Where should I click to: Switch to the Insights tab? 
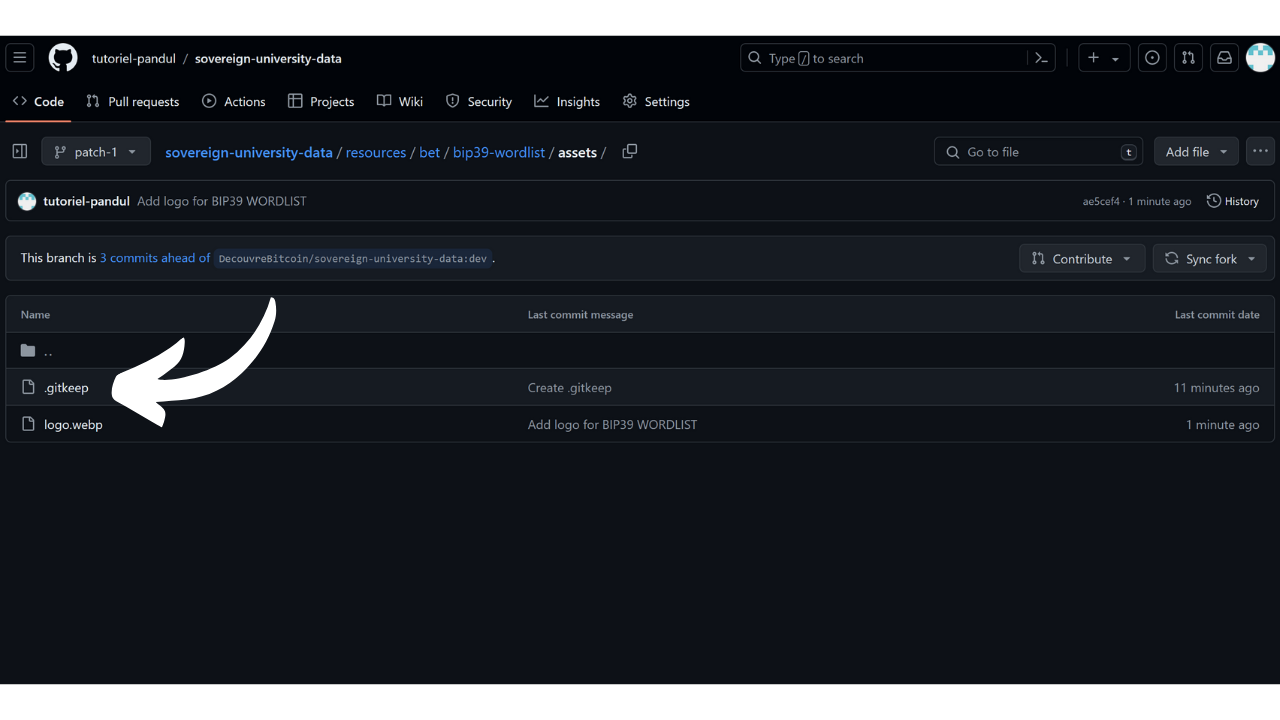pos(567,102)
